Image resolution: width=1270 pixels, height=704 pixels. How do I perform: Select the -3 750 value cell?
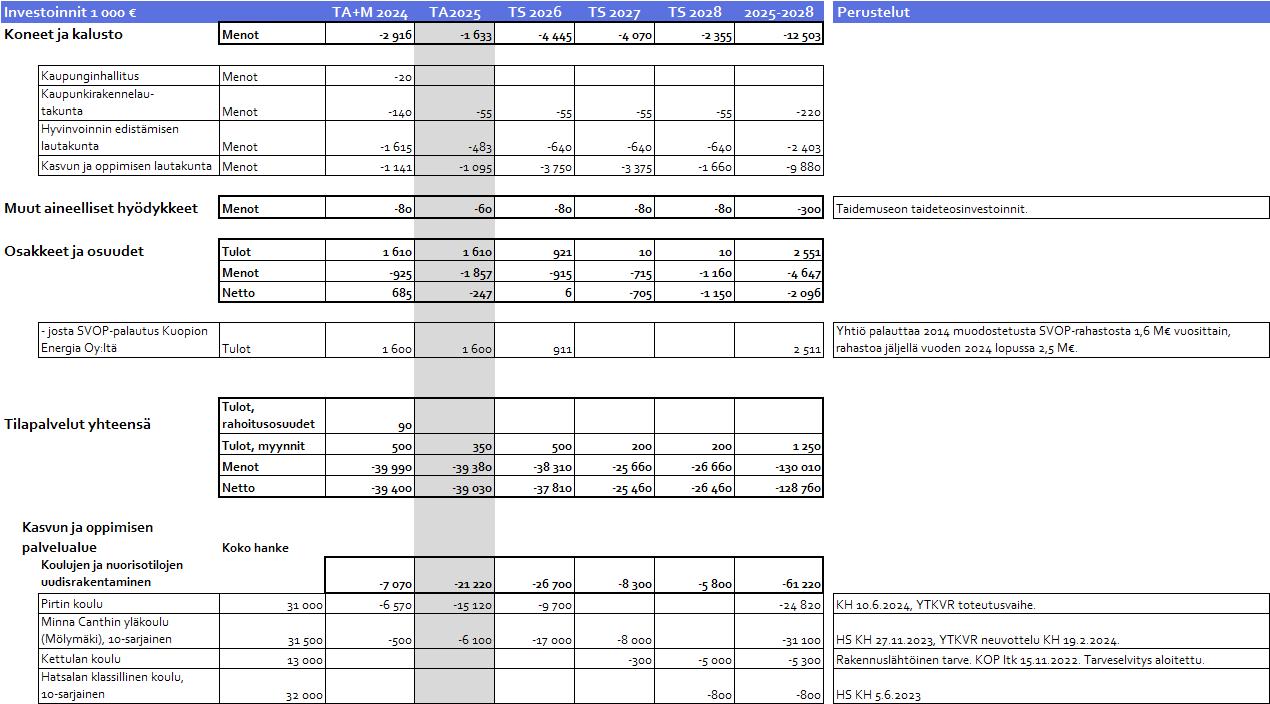(534, 166)
